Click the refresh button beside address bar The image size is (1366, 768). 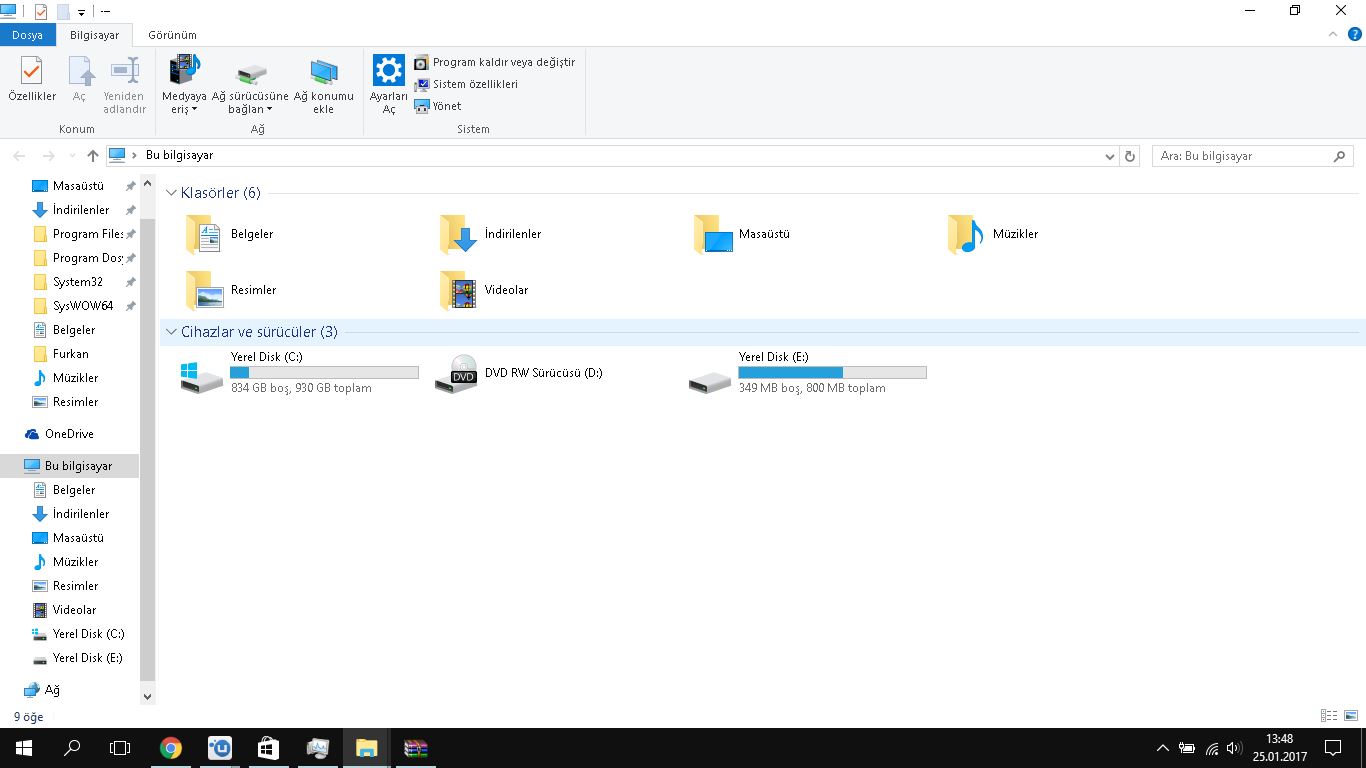1130,156
